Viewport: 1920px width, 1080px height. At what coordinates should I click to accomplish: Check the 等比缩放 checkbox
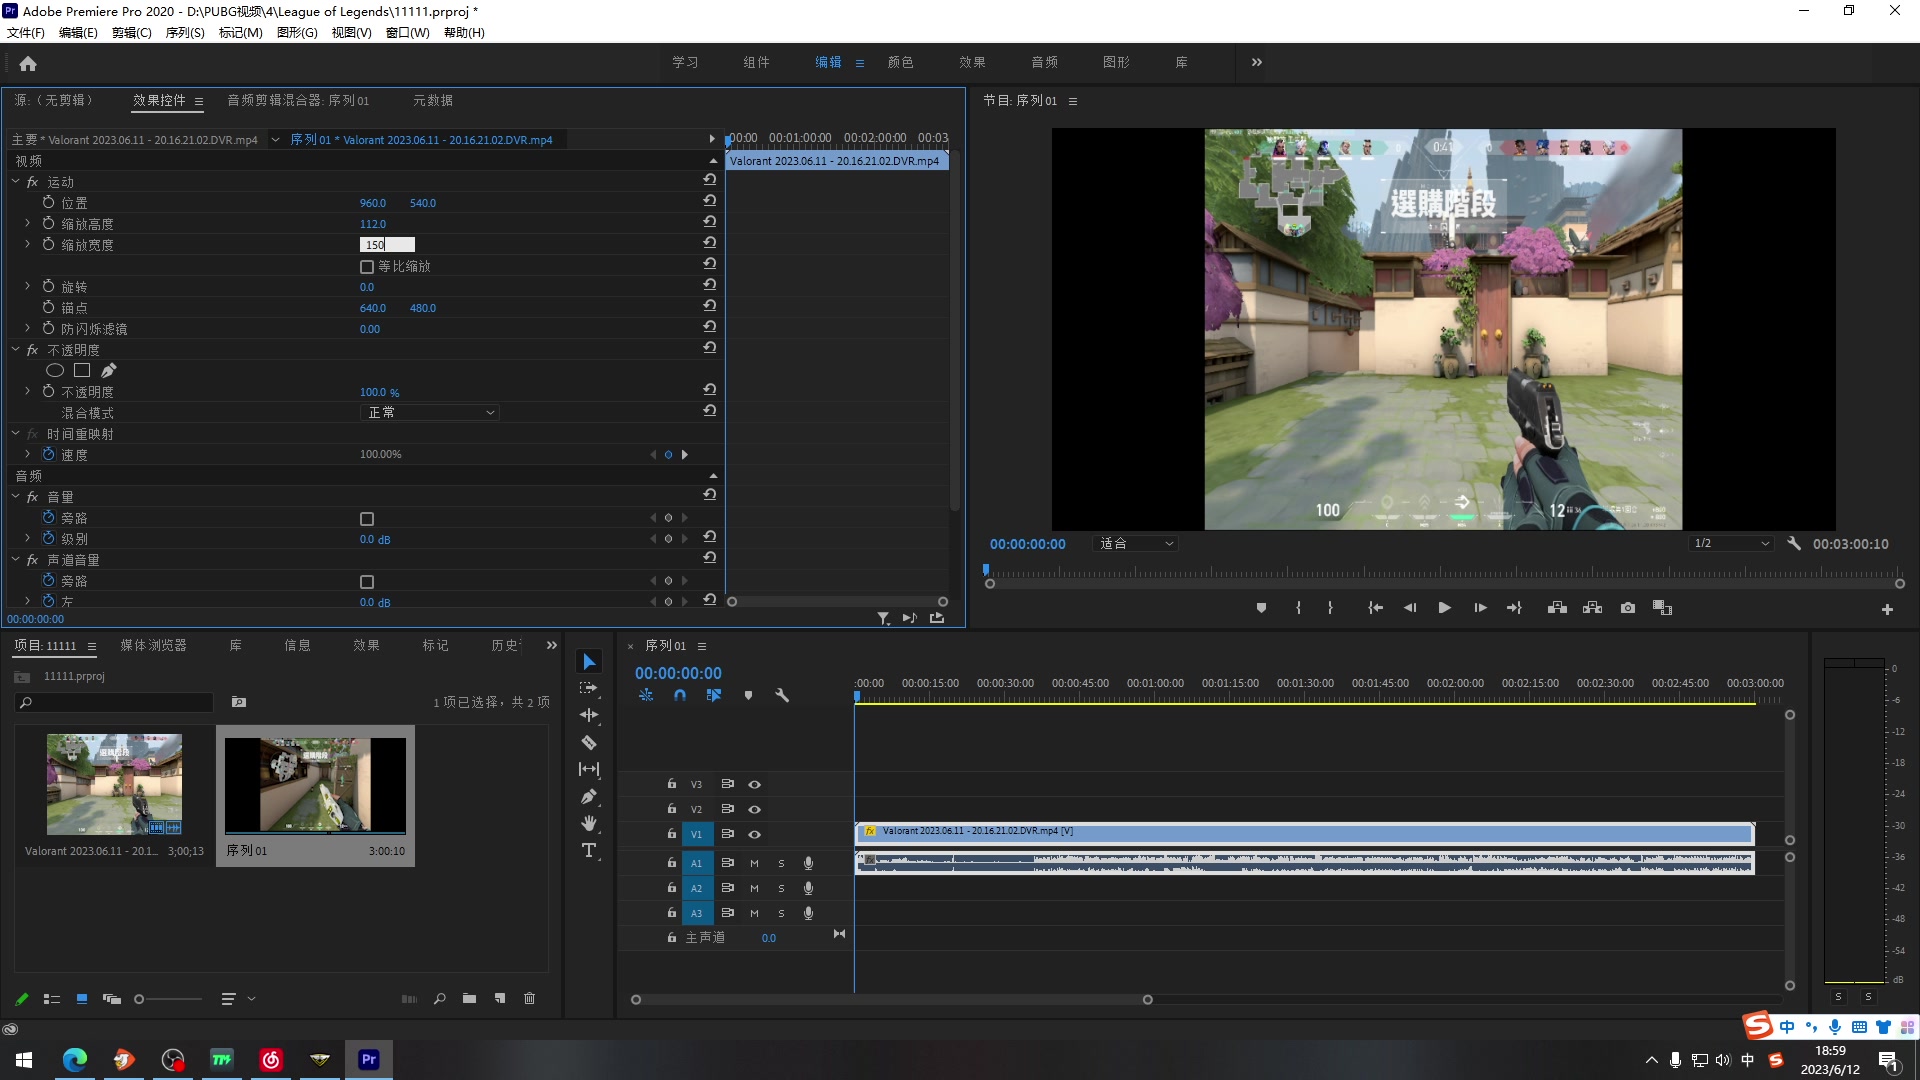click(x=367, y=267)
